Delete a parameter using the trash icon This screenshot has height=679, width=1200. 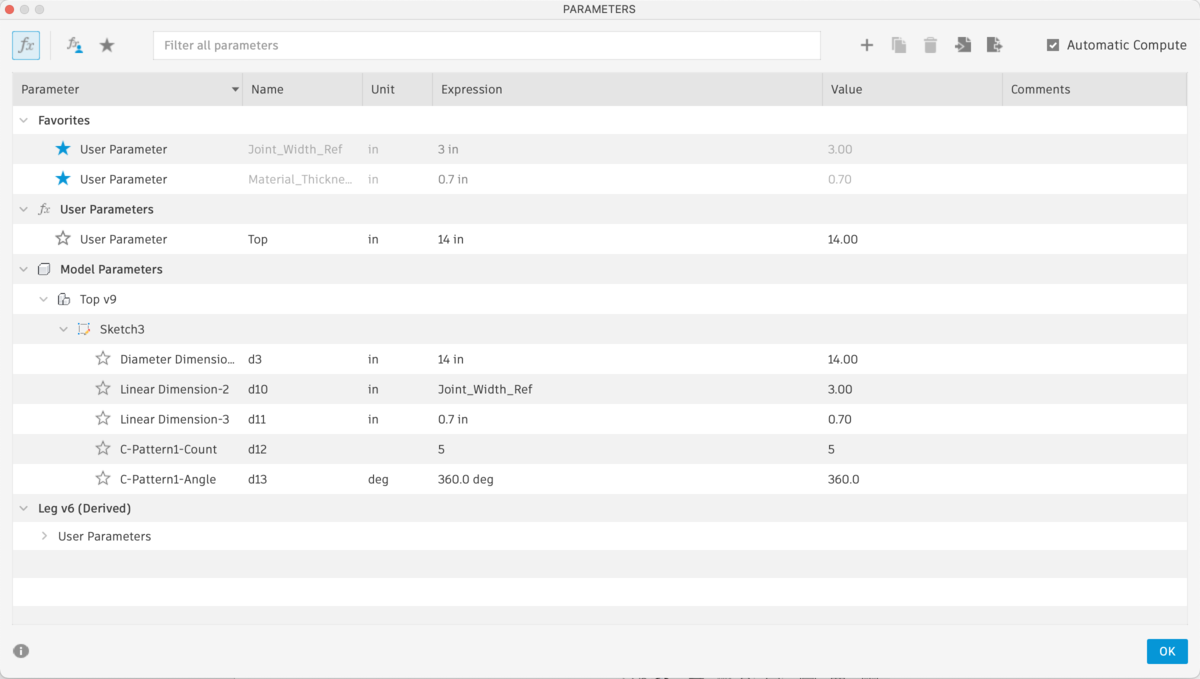(930, 45)
